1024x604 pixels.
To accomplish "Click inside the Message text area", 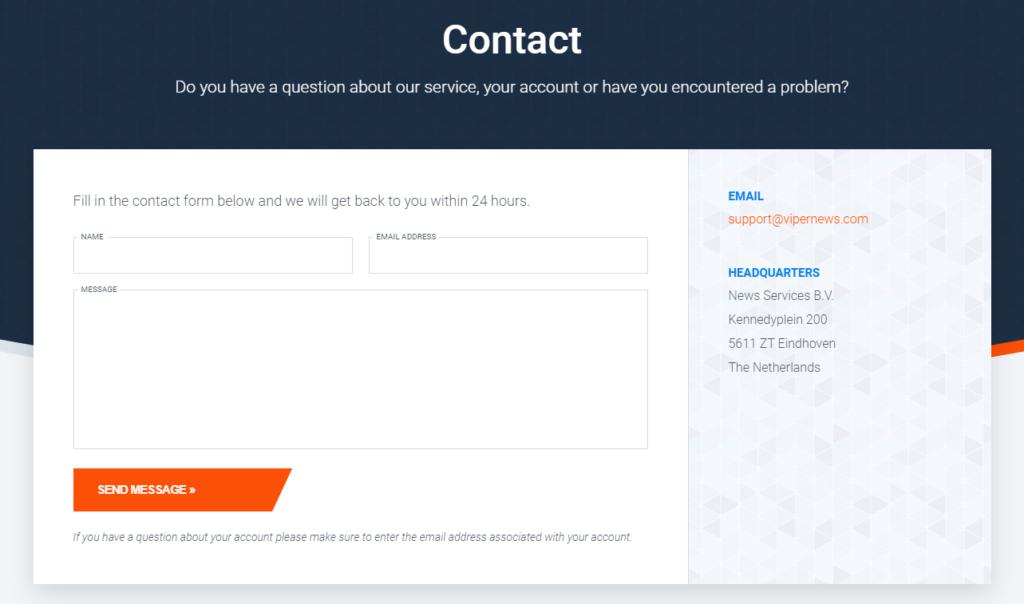I will pyautogui.click(x=360, y=370).
